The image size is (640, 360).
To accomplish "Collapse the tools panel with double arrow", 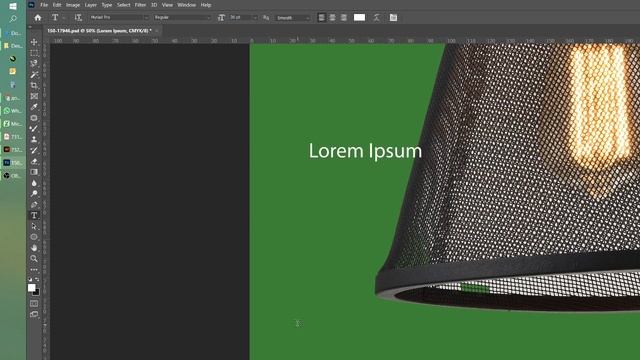I will (x=30, y=27).
